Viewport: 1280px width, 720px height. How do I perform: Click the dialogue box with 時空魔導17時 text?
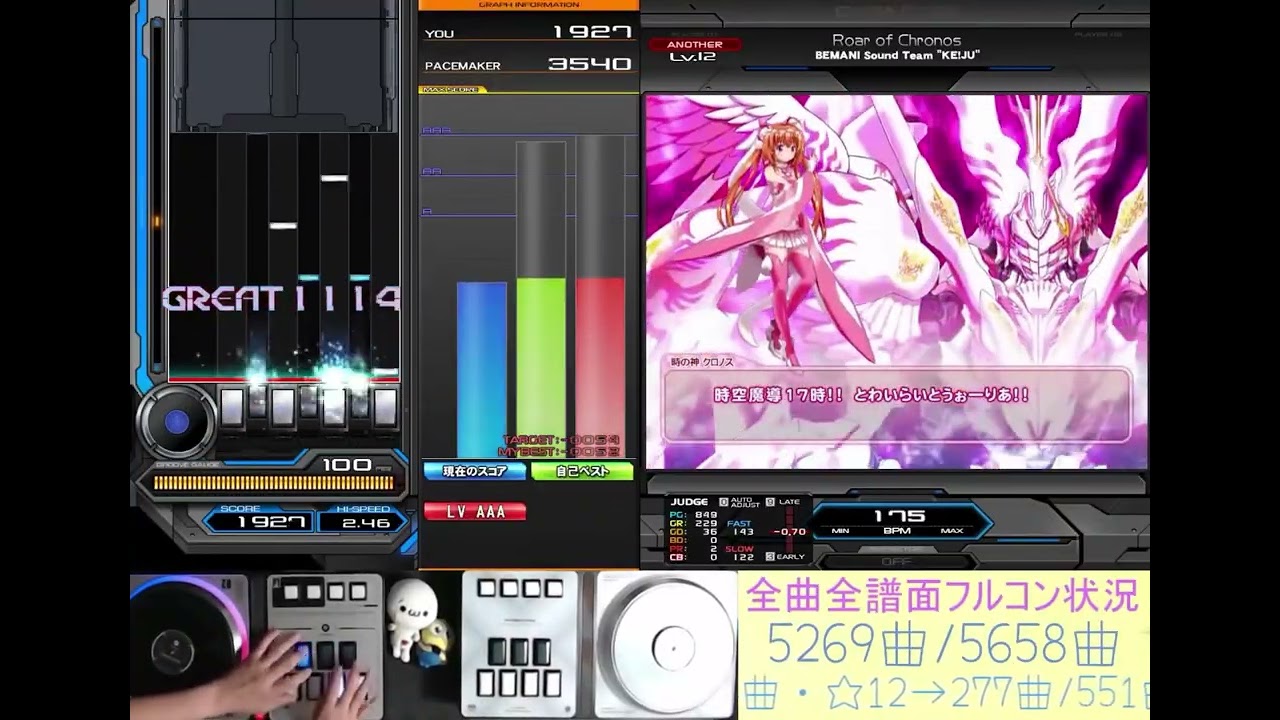tap(897, 404)
